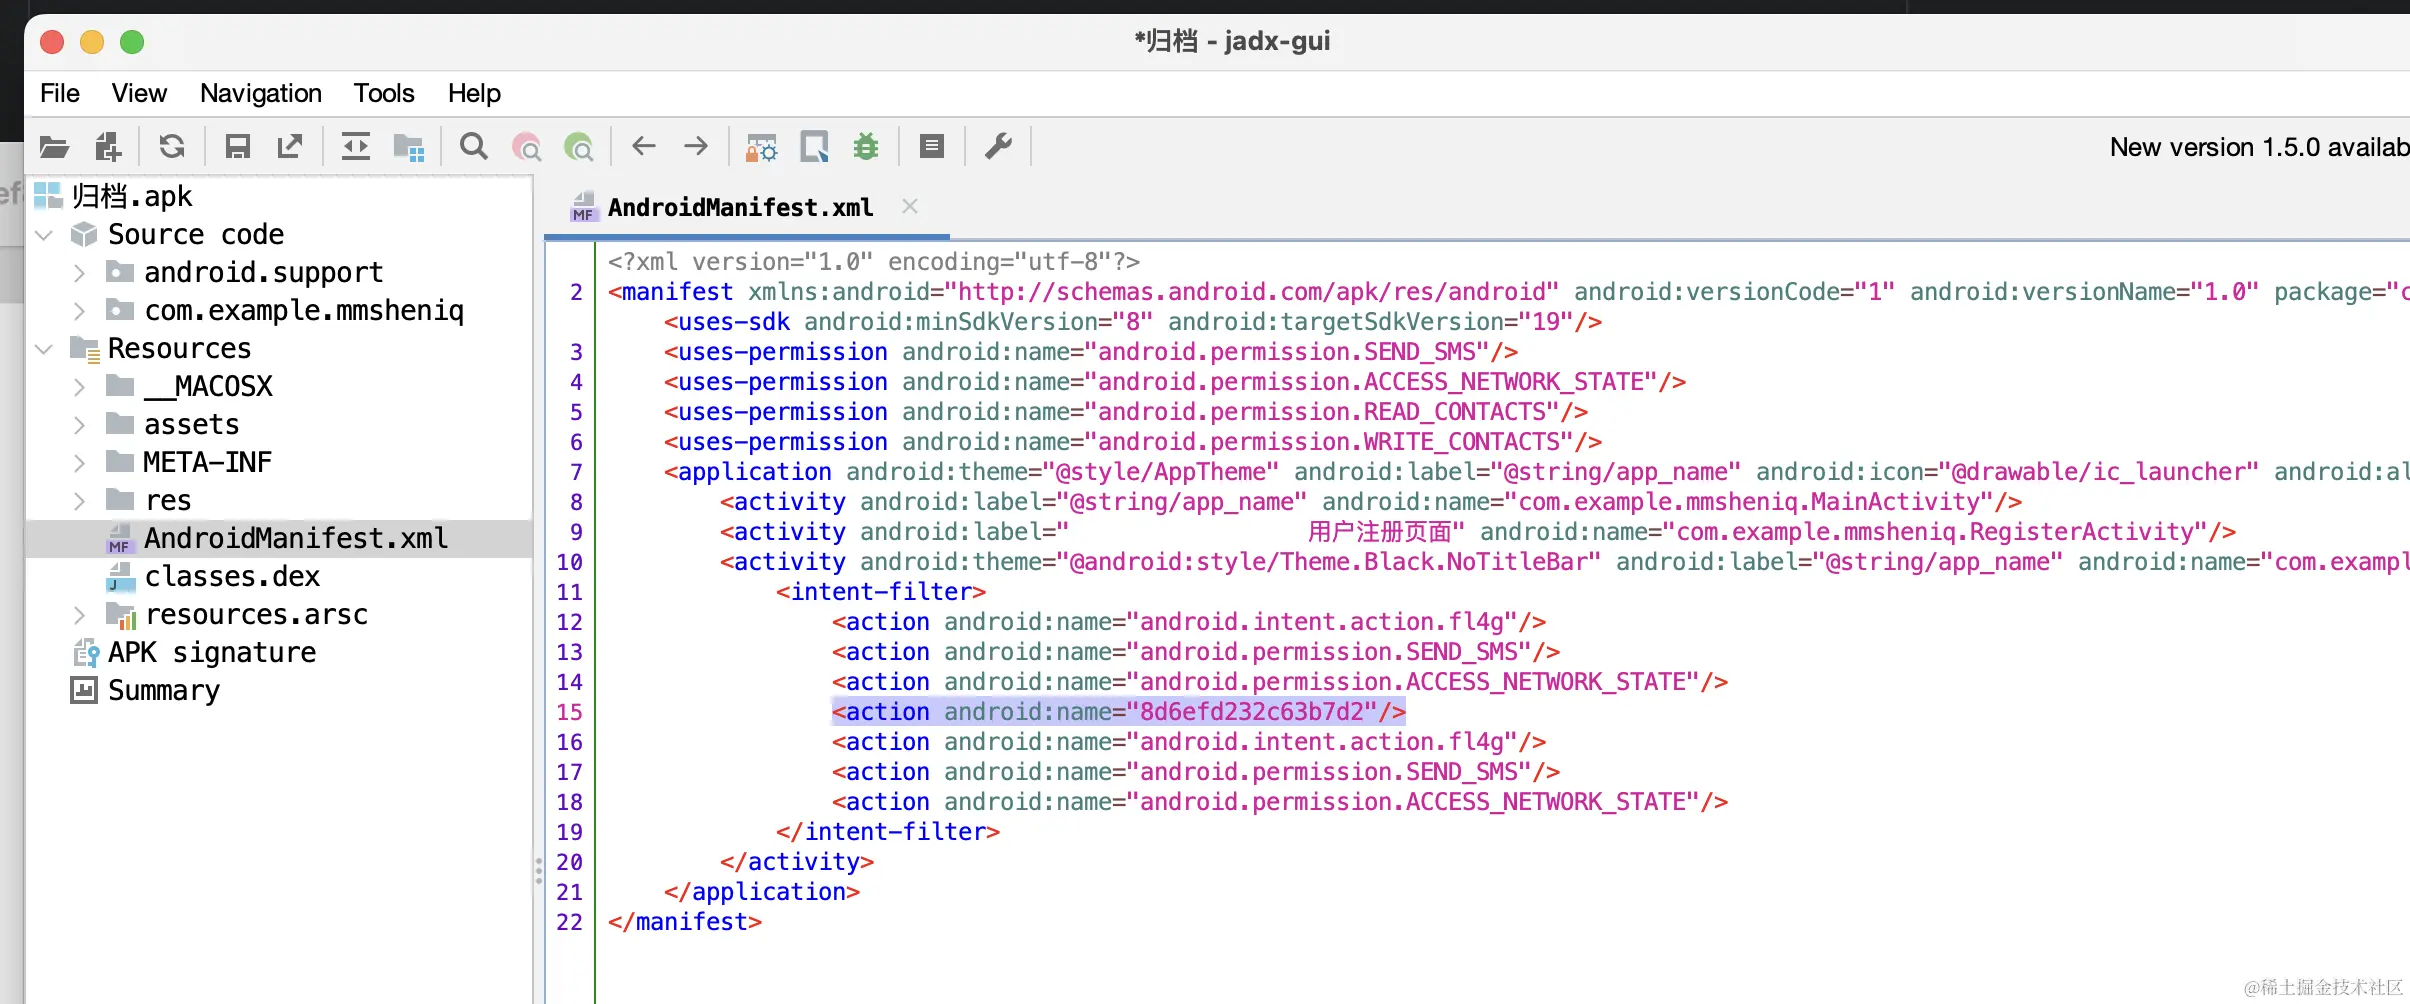The height and width of the screenshot is (1004, 2410).
Task: Open the Tools menu
Action: coord(384,93)
